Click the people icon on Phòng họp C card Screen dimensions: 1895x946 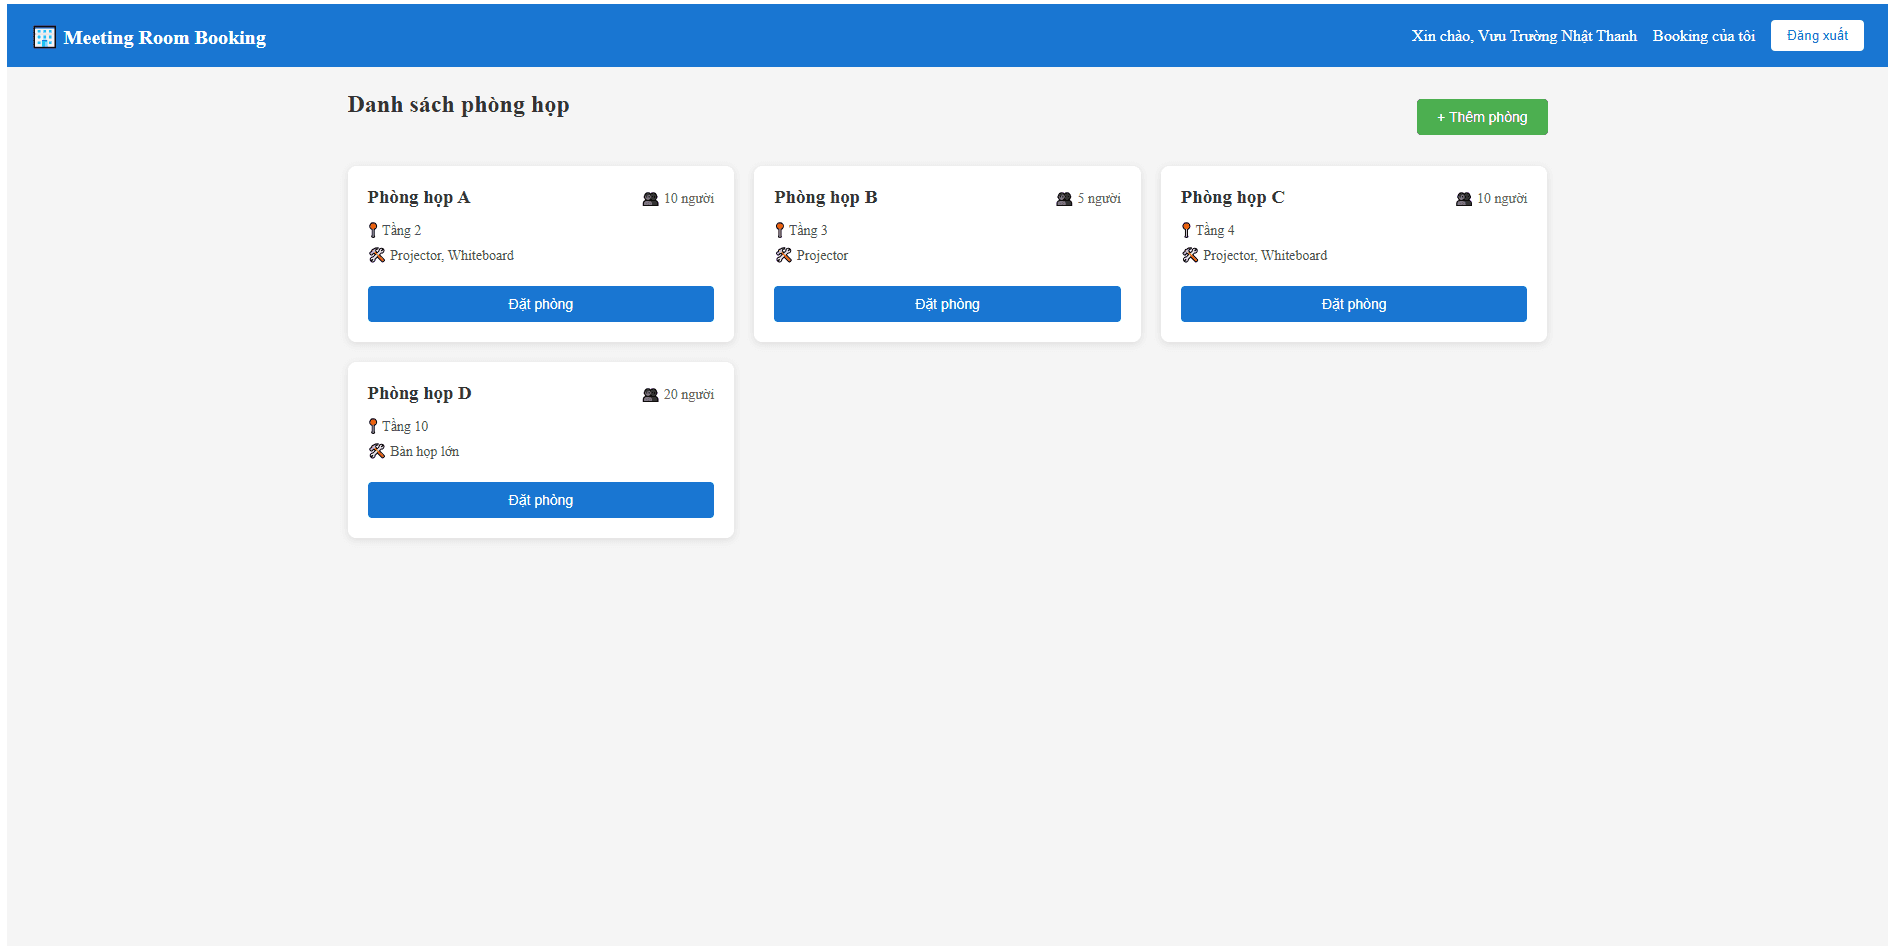point(1464,199)
